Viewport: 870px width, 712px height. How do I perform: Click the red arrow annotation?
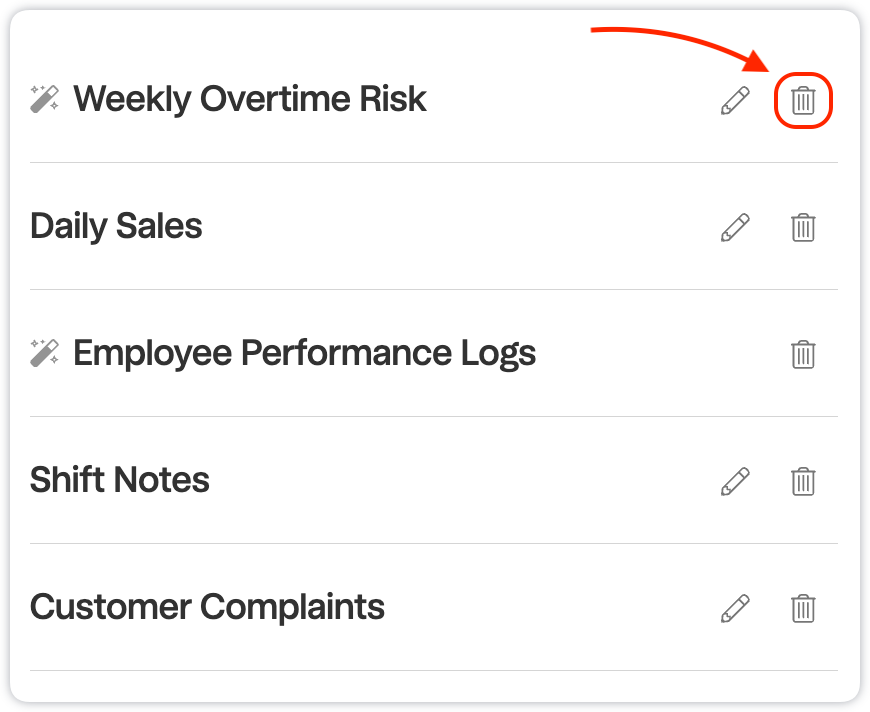pos(680,49)
